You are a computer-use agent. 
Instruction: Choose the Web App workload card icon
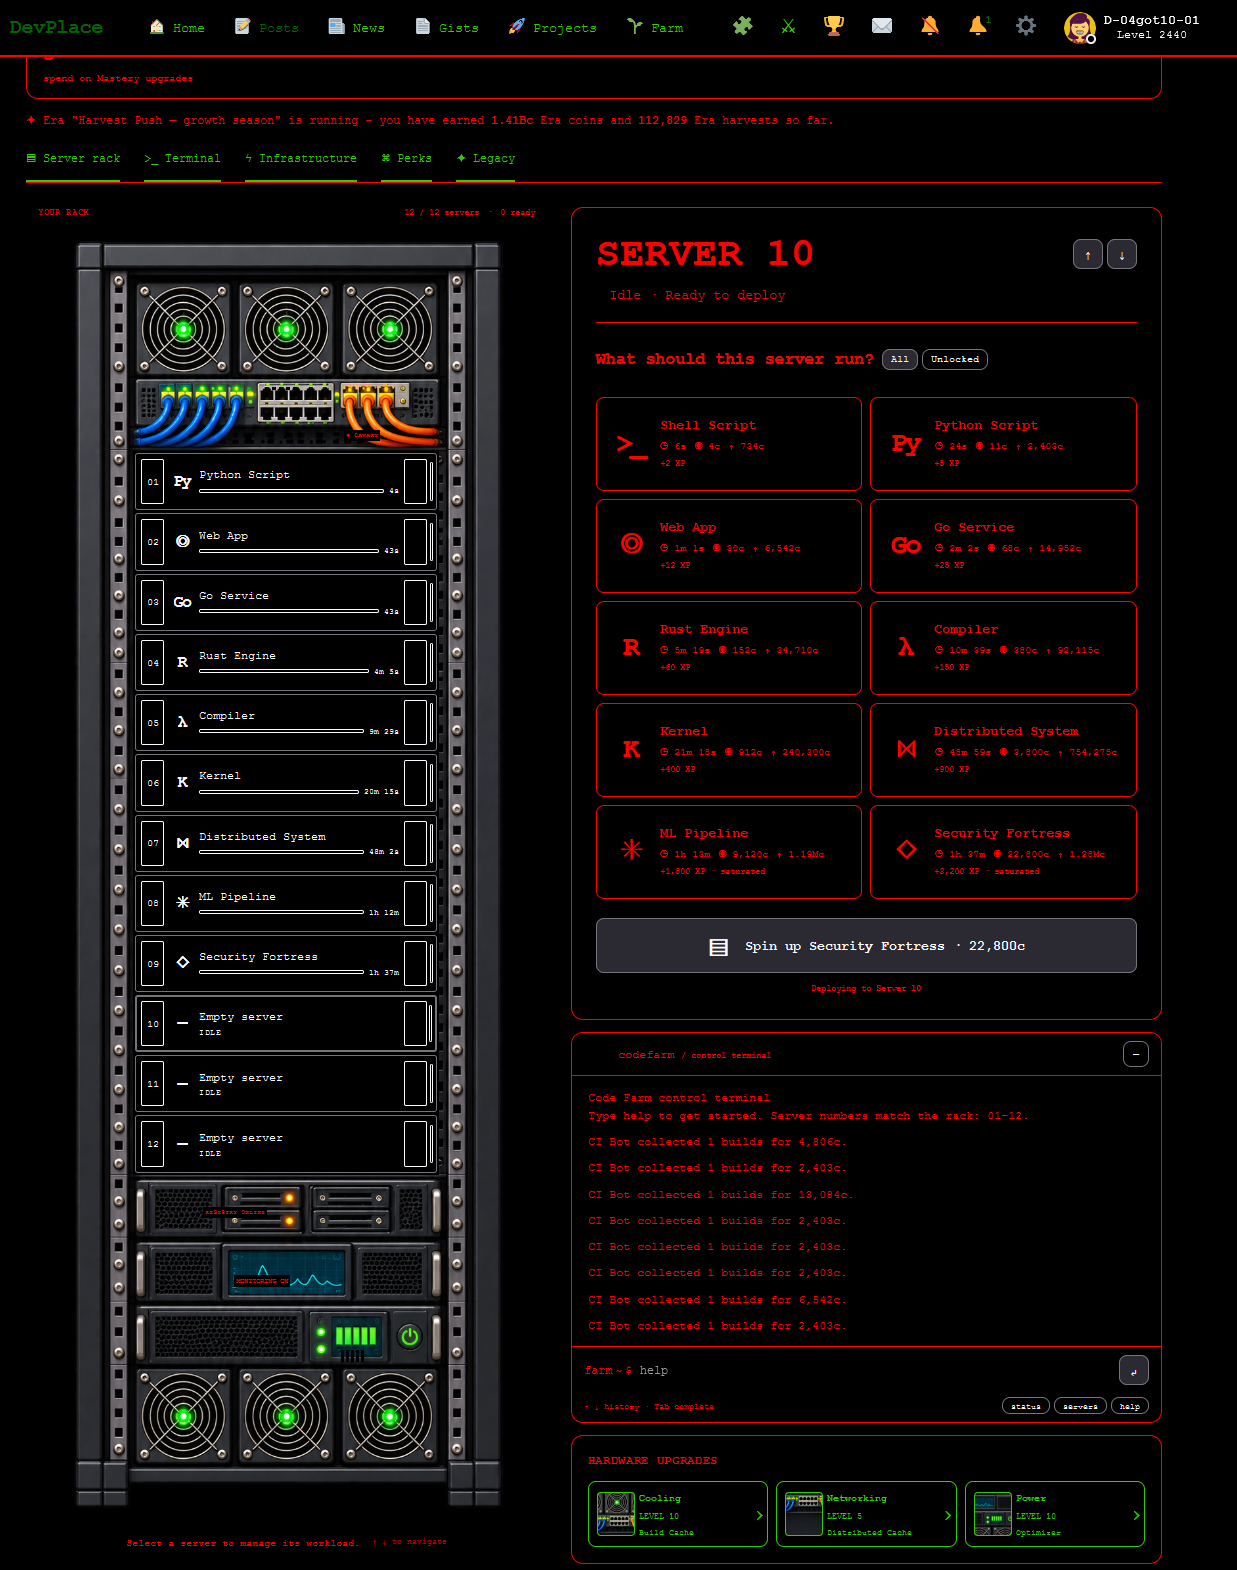click(x=632, y=544)
